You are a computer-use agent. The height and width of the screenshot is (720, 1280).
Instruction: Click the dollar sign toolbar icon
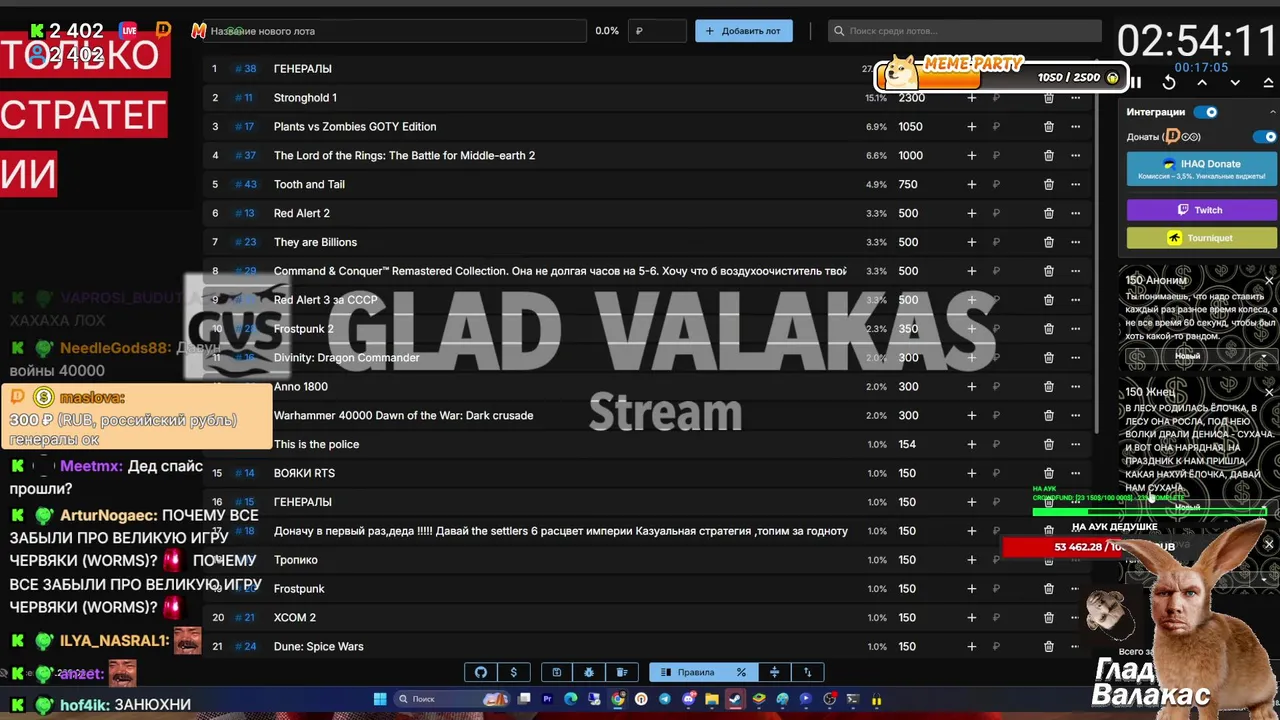click(x=514, y=672)
